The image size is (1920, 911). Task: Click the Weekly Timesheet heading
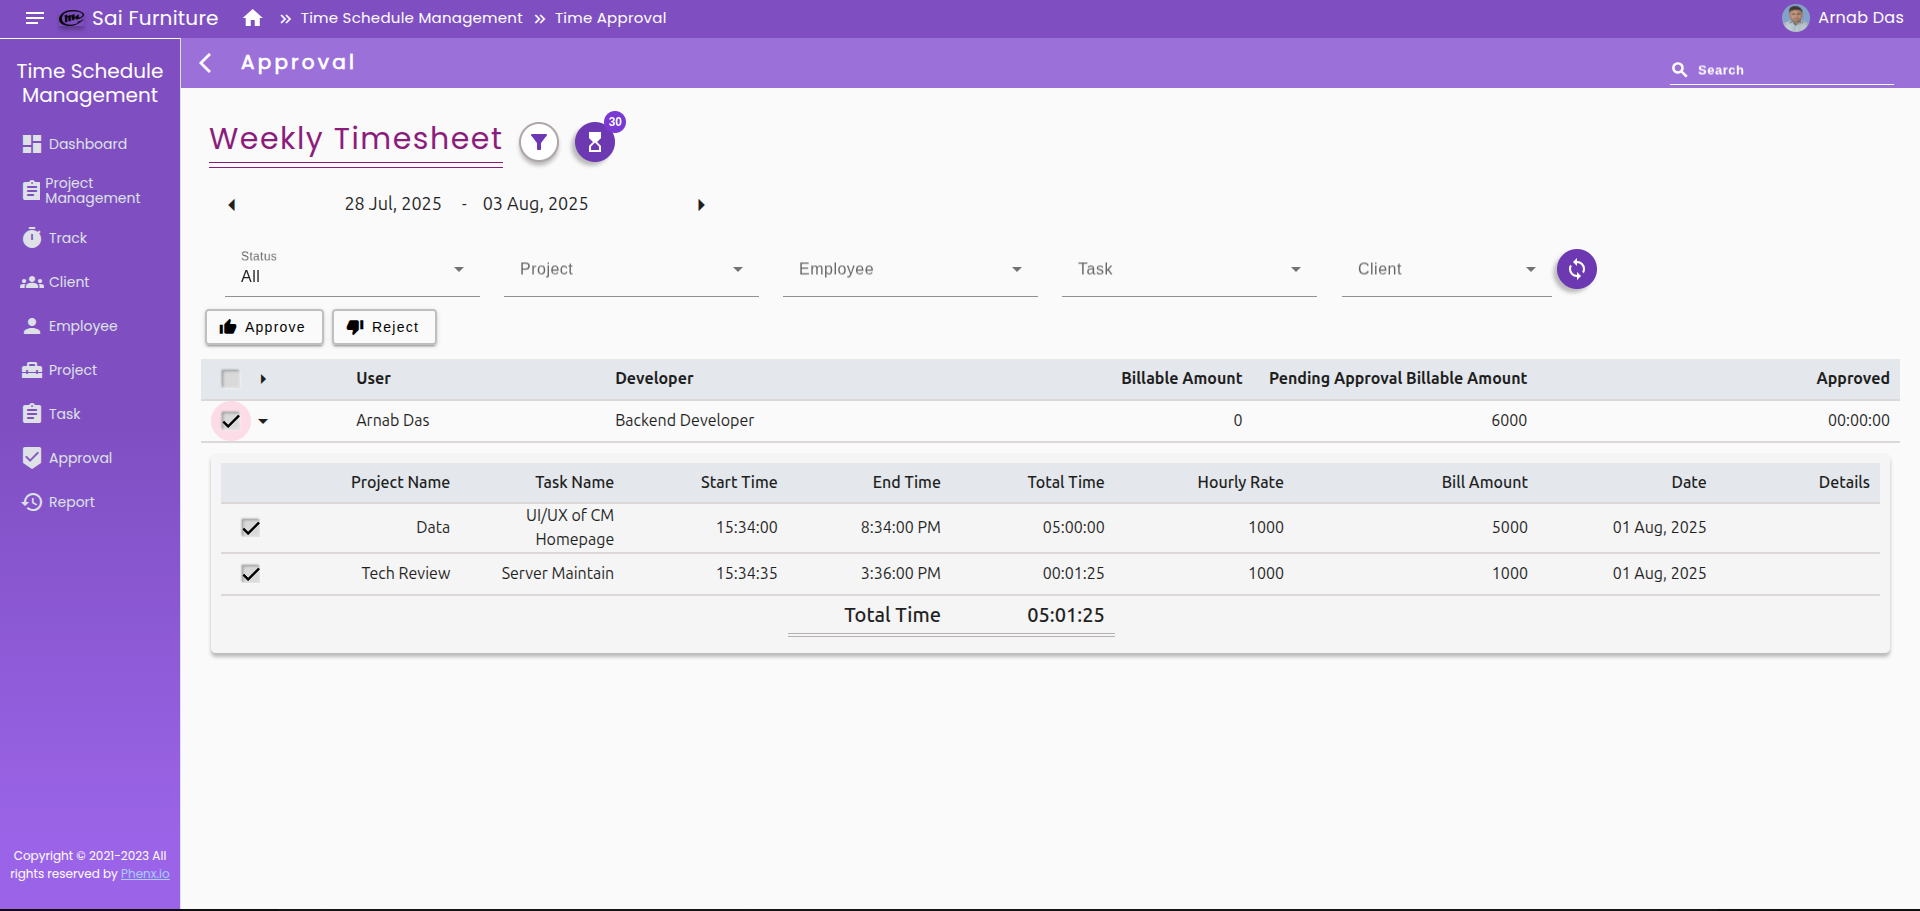(355, 139)
